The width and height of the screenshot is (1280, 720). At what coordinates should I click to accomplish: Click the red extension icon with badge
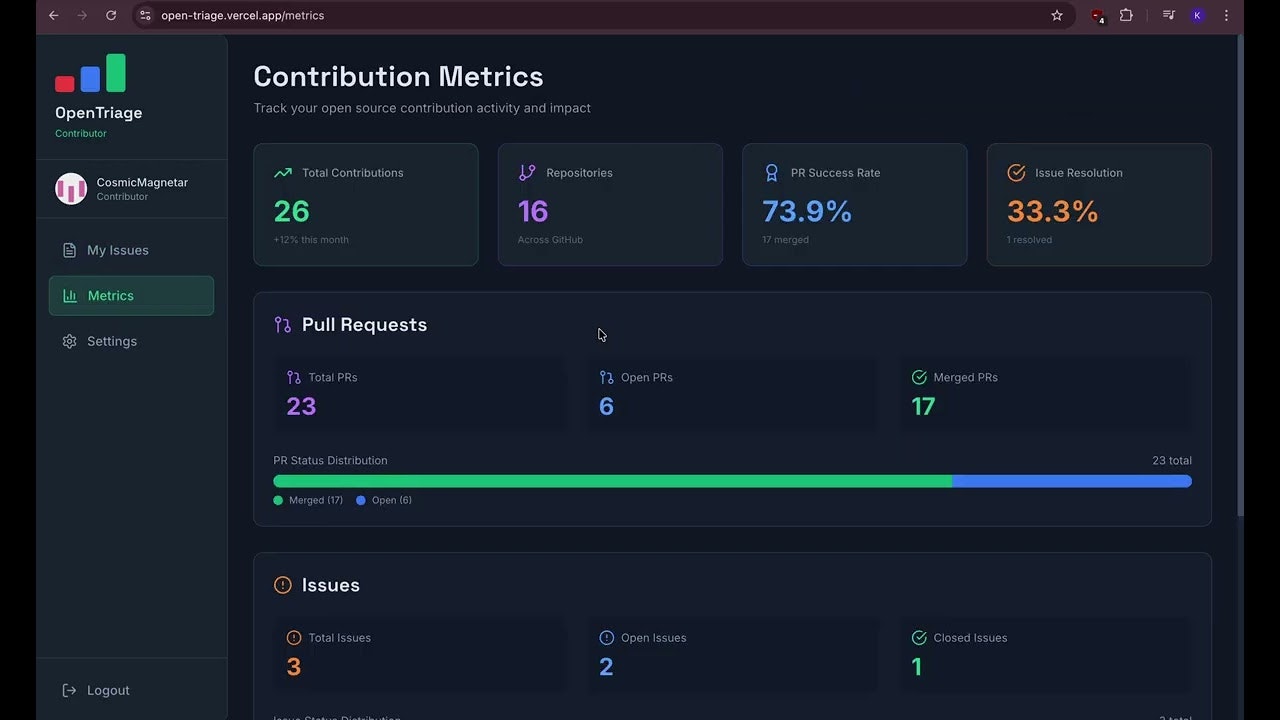tap(1098, 16)
